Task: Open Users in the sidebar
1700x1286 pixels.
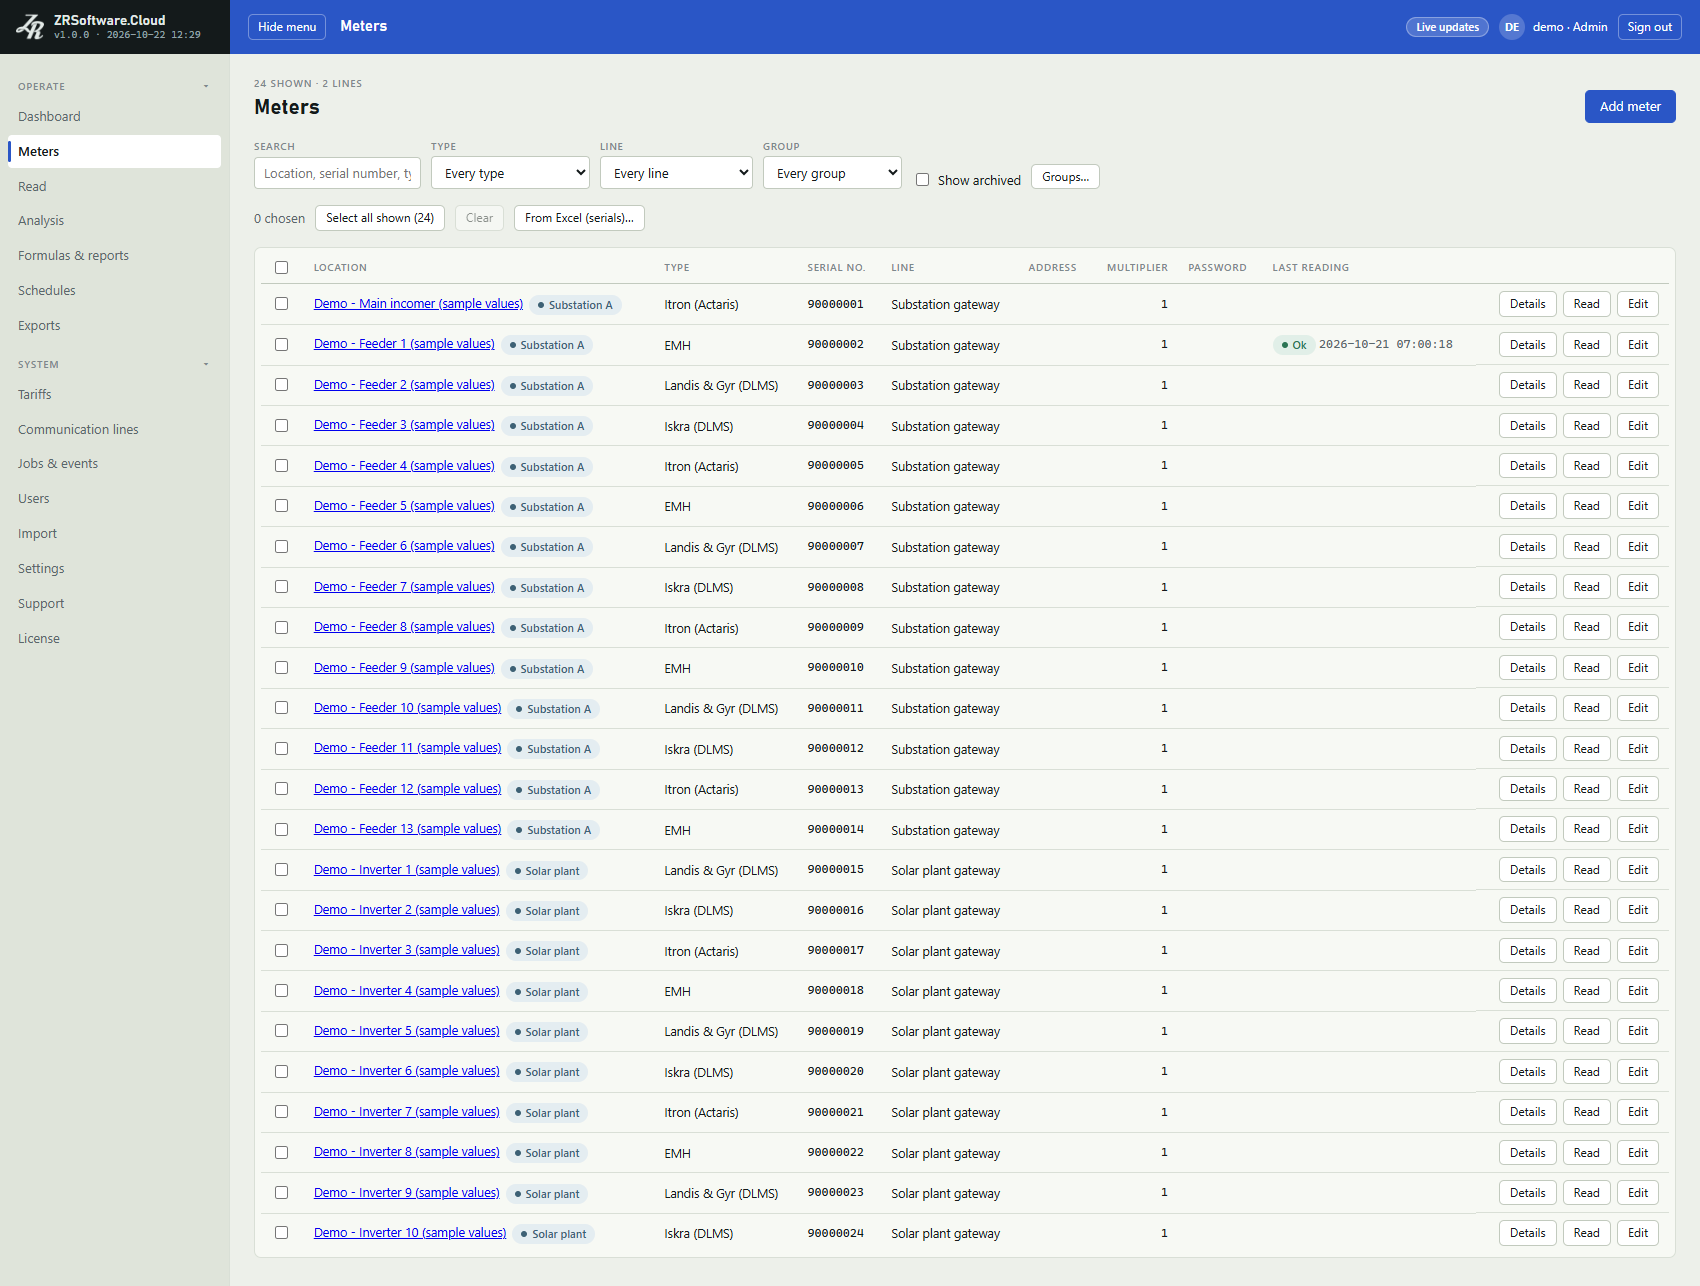Action: pos(114,499)
